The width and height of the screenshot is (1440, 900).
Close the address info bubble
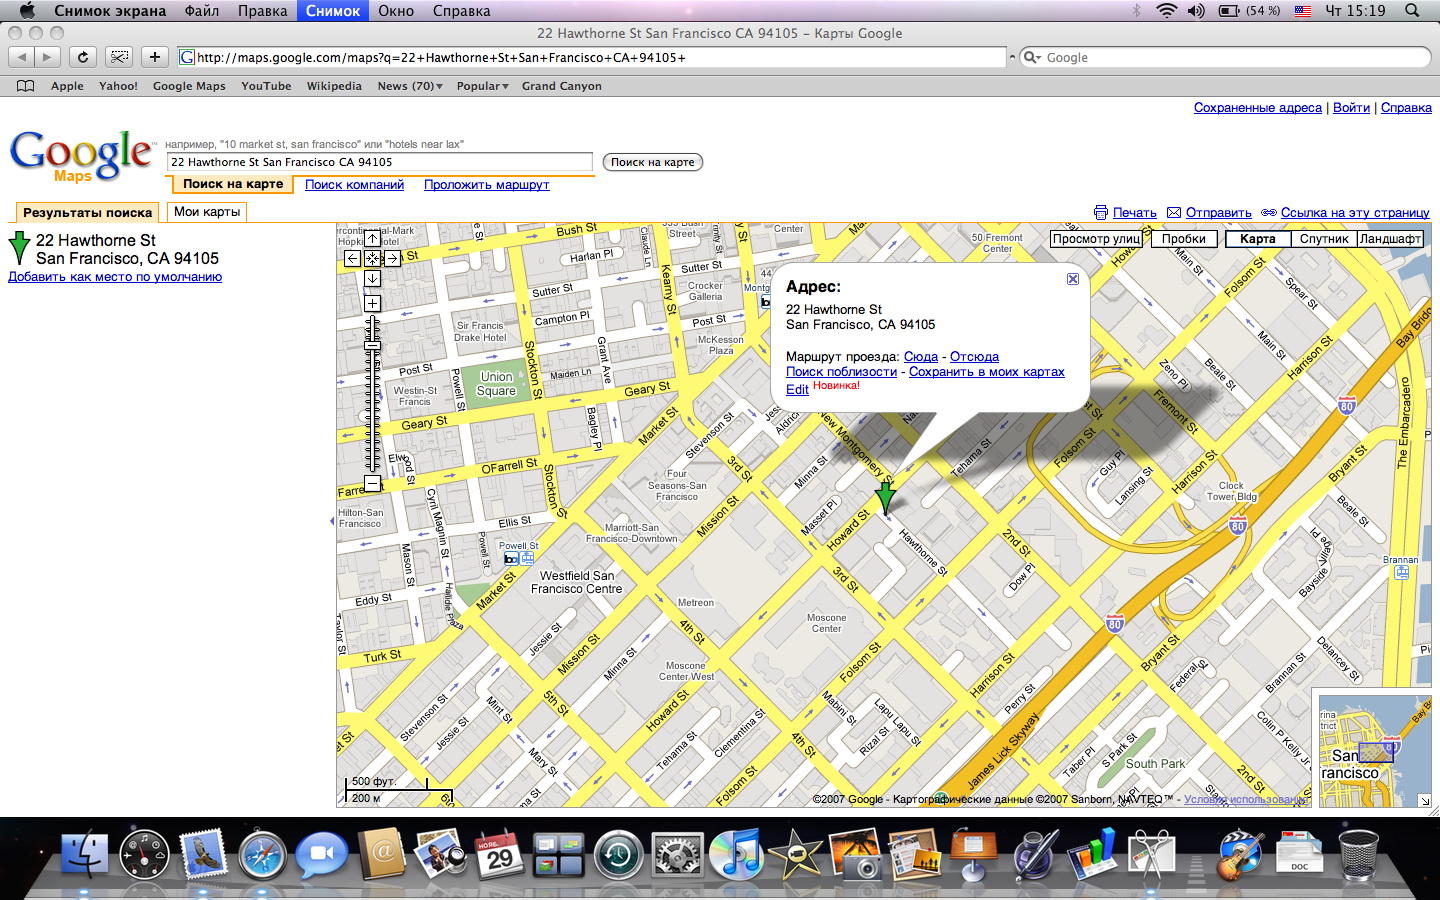click(1073, 279)
